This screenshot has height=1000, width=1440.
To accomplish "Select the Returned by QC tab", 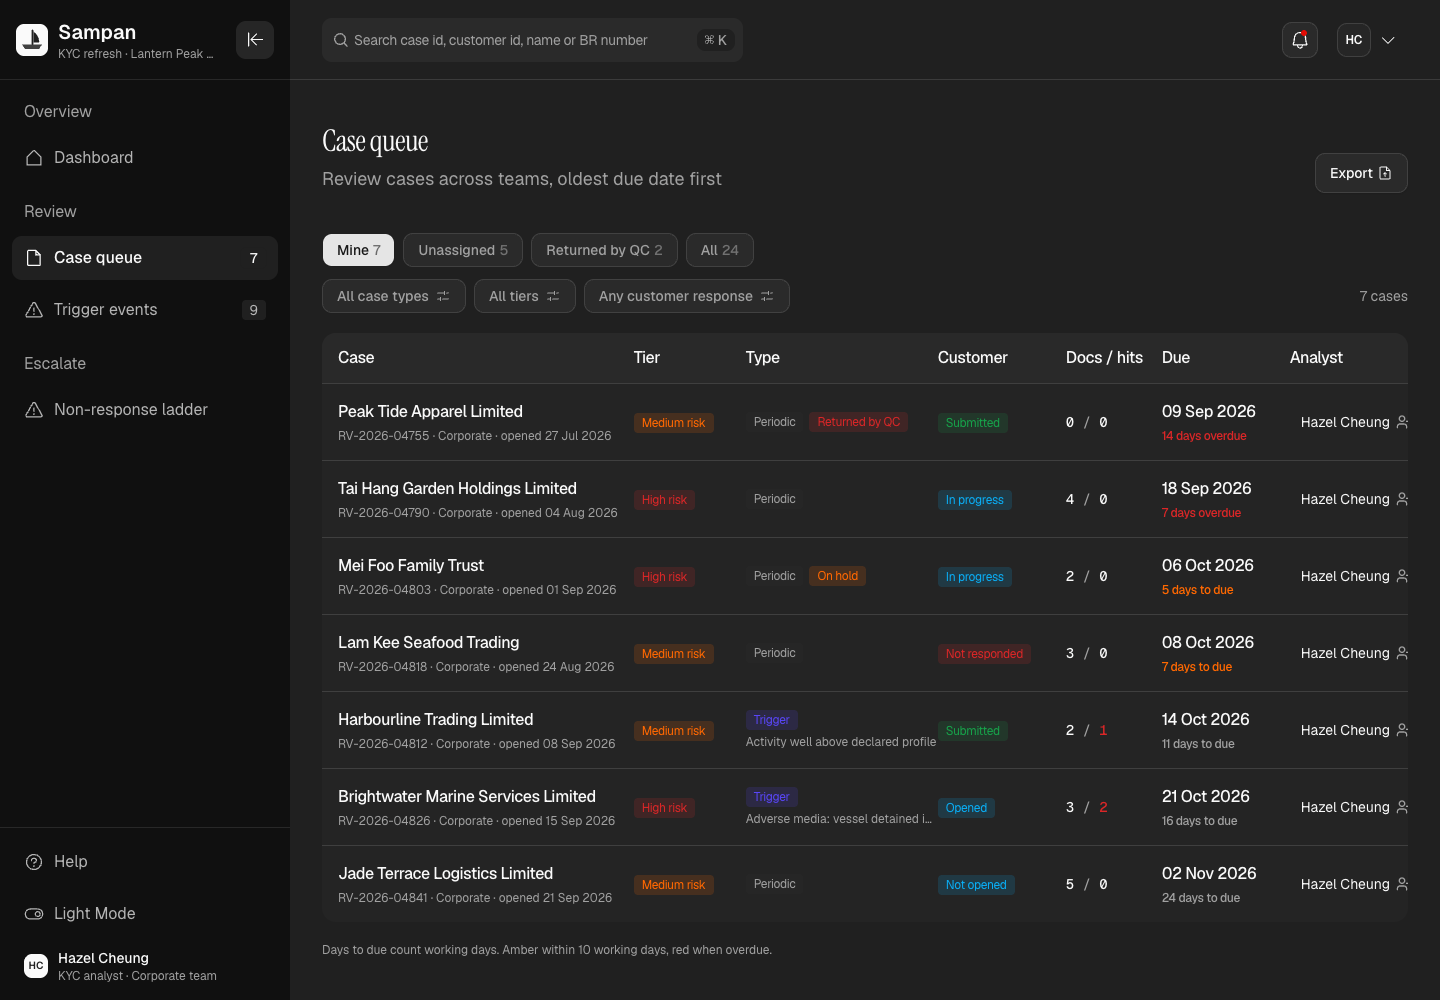I will (604, 250).
